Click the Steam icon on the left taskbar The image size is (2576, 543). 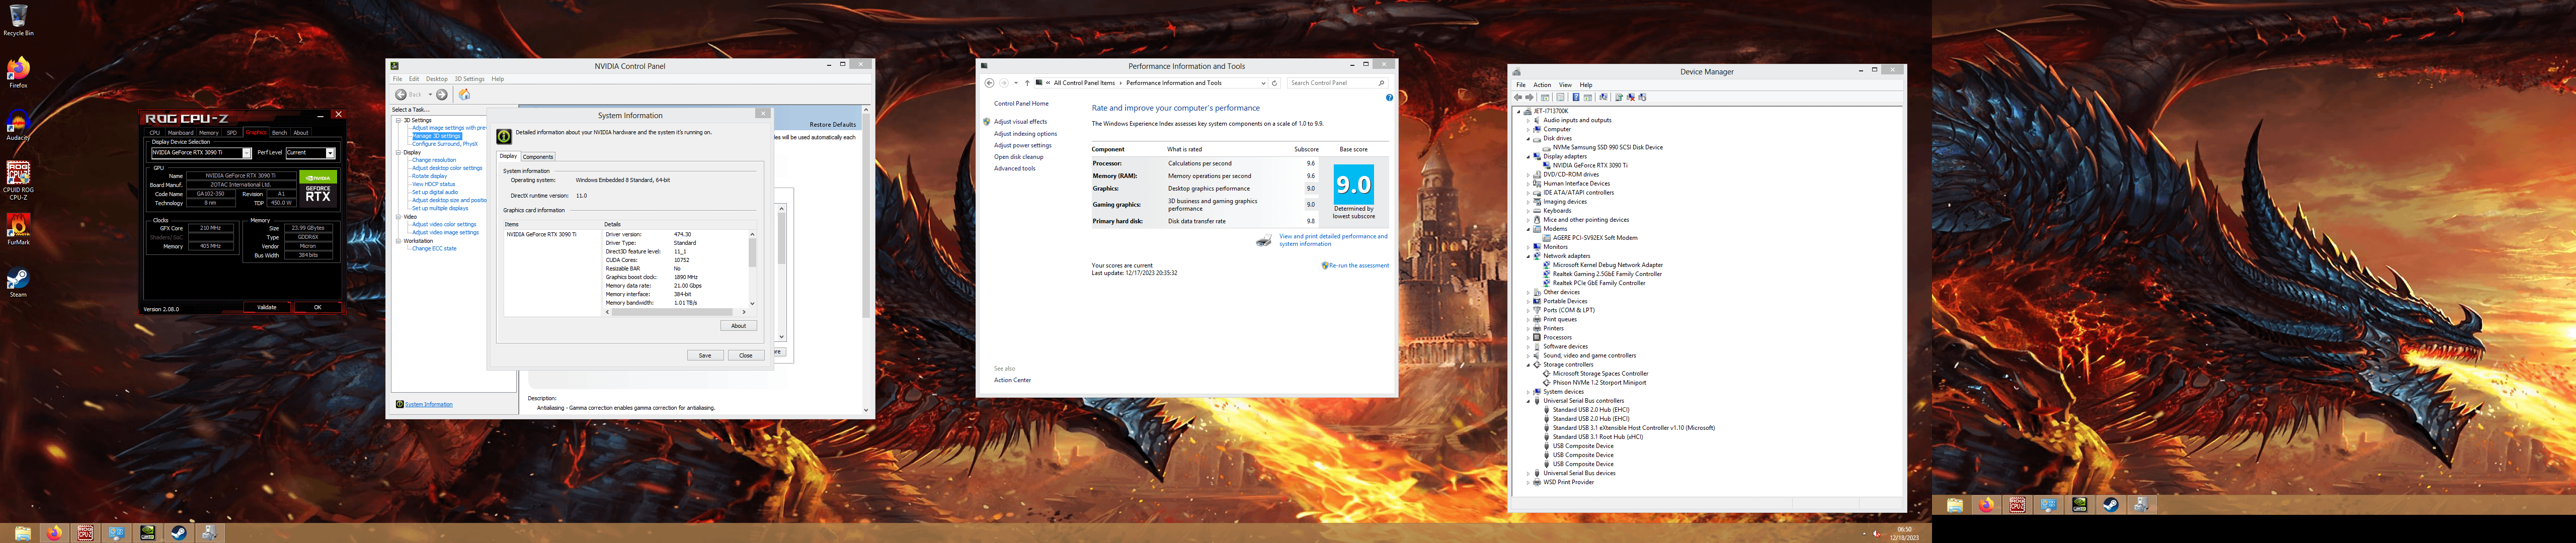click(179, 533)
